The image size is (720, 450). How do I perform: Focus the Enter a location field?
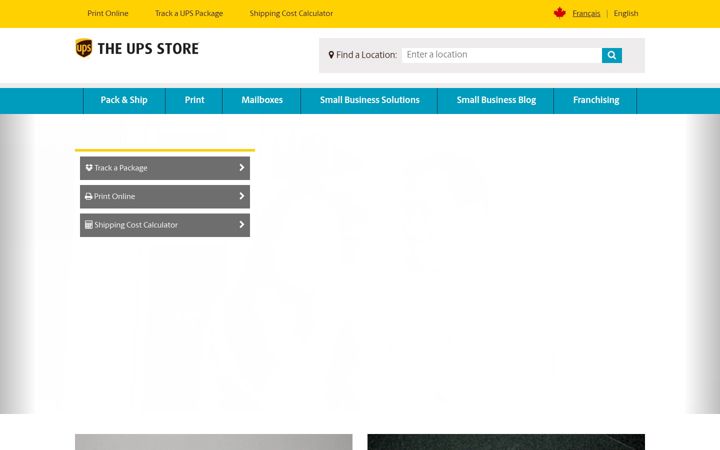click(x=501, y=55)
